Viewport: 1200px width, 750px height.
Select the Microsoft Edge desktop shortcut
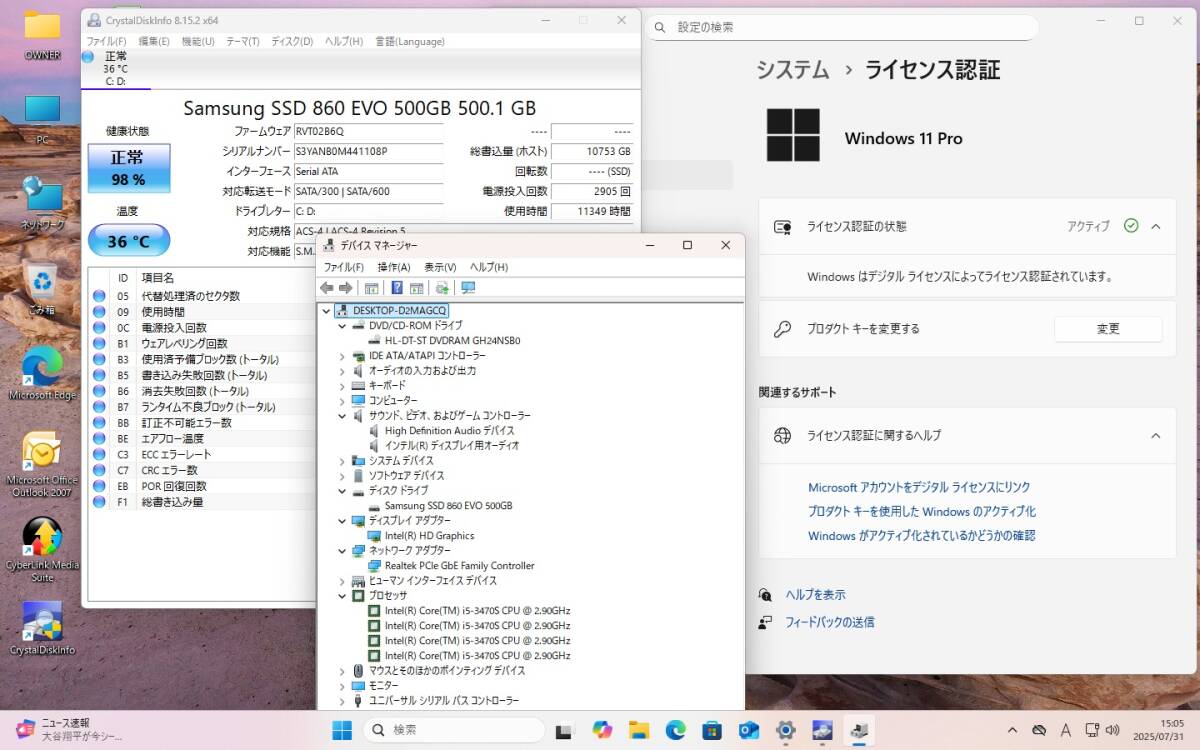(42, 372)
